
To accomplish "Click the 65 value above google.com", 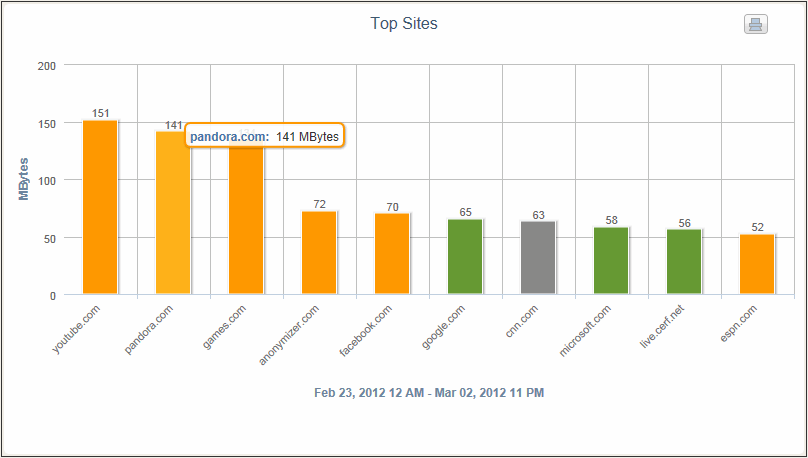I will (465, 212).
